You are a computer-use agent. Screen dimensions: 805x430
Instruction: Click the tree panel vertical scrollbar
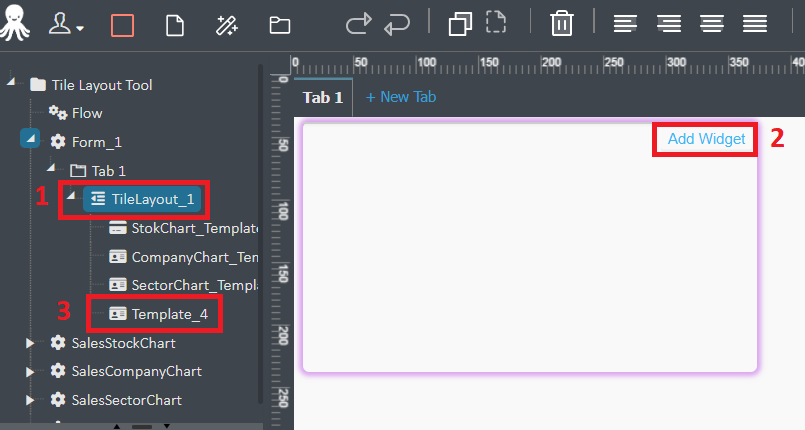click(260, 233)
